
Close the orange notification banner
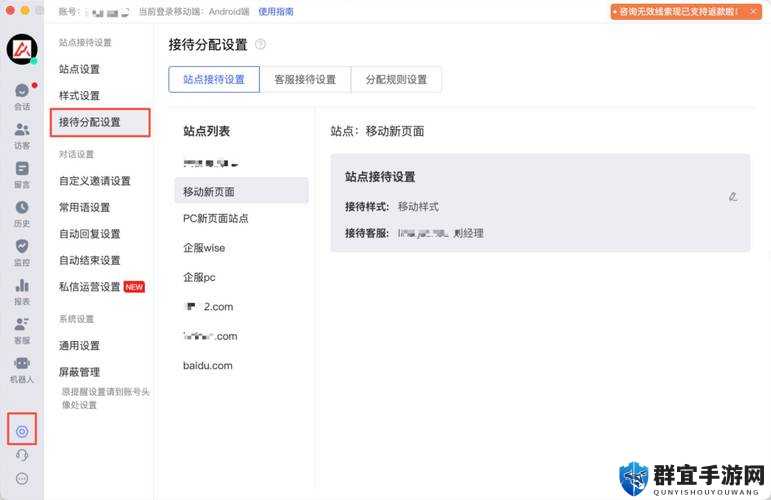coord(754,11)
